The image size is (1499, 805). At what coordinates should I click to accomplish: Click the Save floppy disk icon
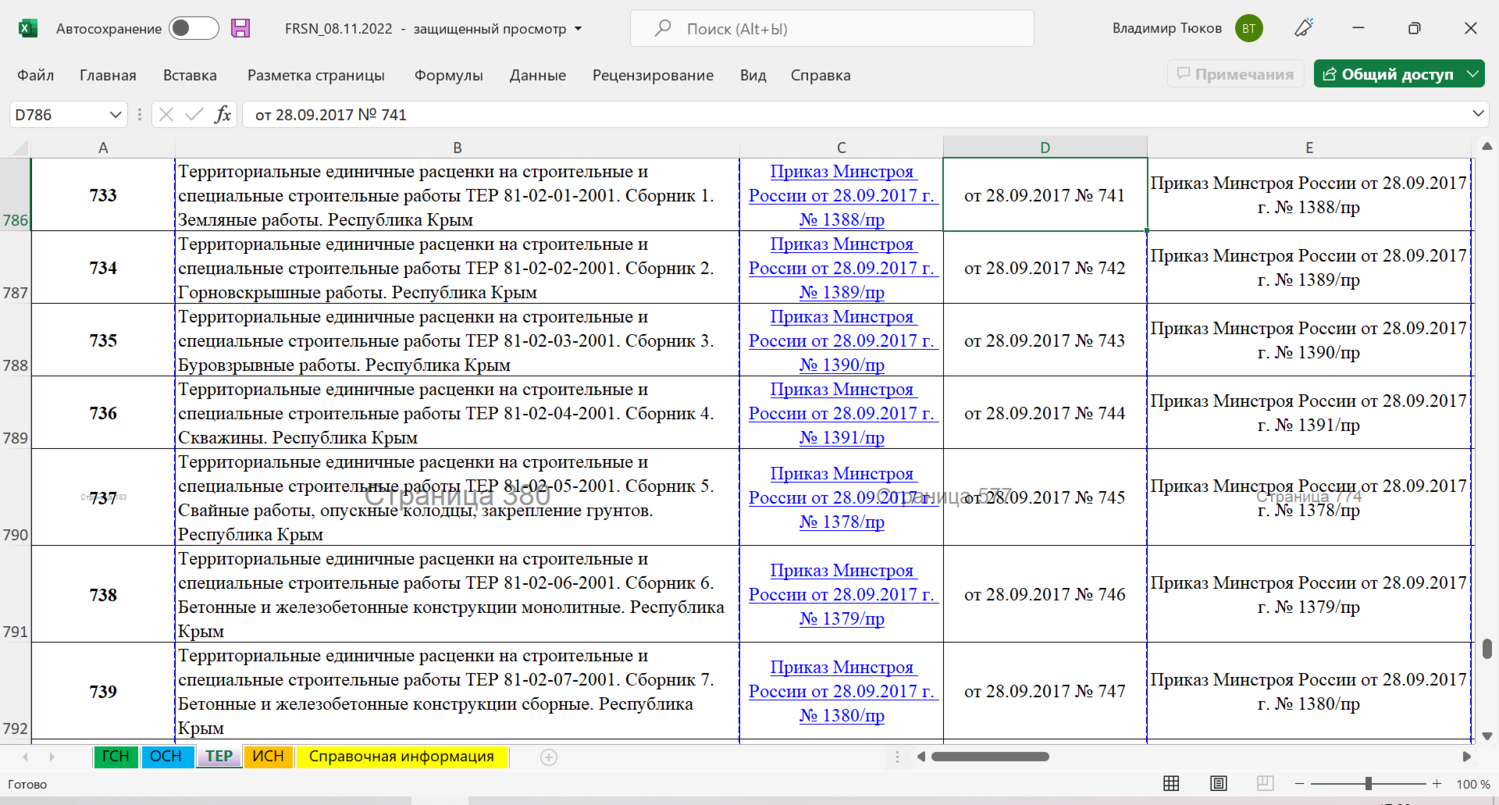[240, 29]
